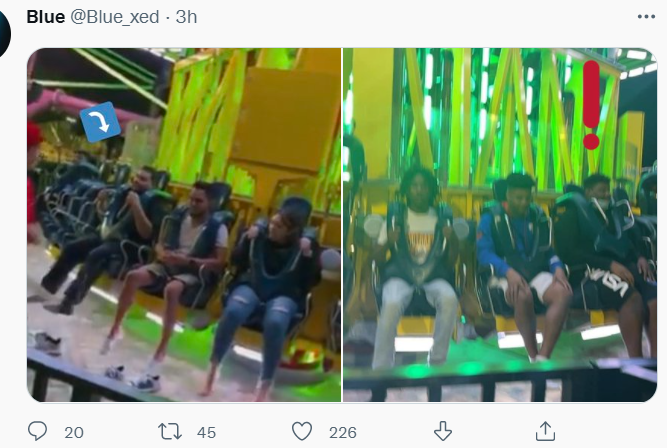Click the reply speech bubble icon

[x=38, y=431]
